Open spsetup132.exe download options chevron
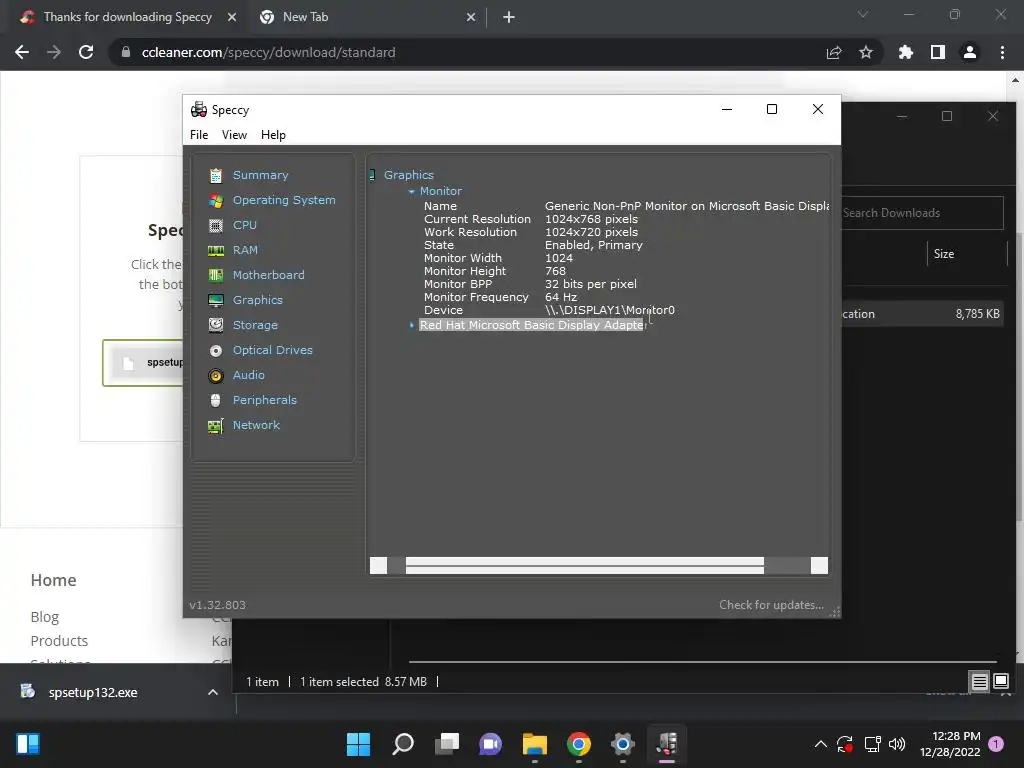This screenshot has width=1024, height=768. 212,692
